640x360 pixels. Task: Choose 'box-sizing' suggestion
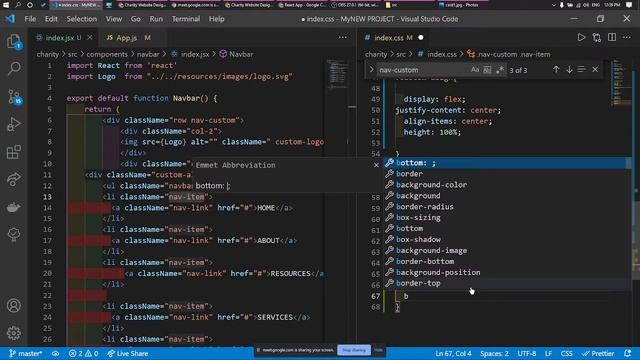pyautogui.click(x=507, y=218)
